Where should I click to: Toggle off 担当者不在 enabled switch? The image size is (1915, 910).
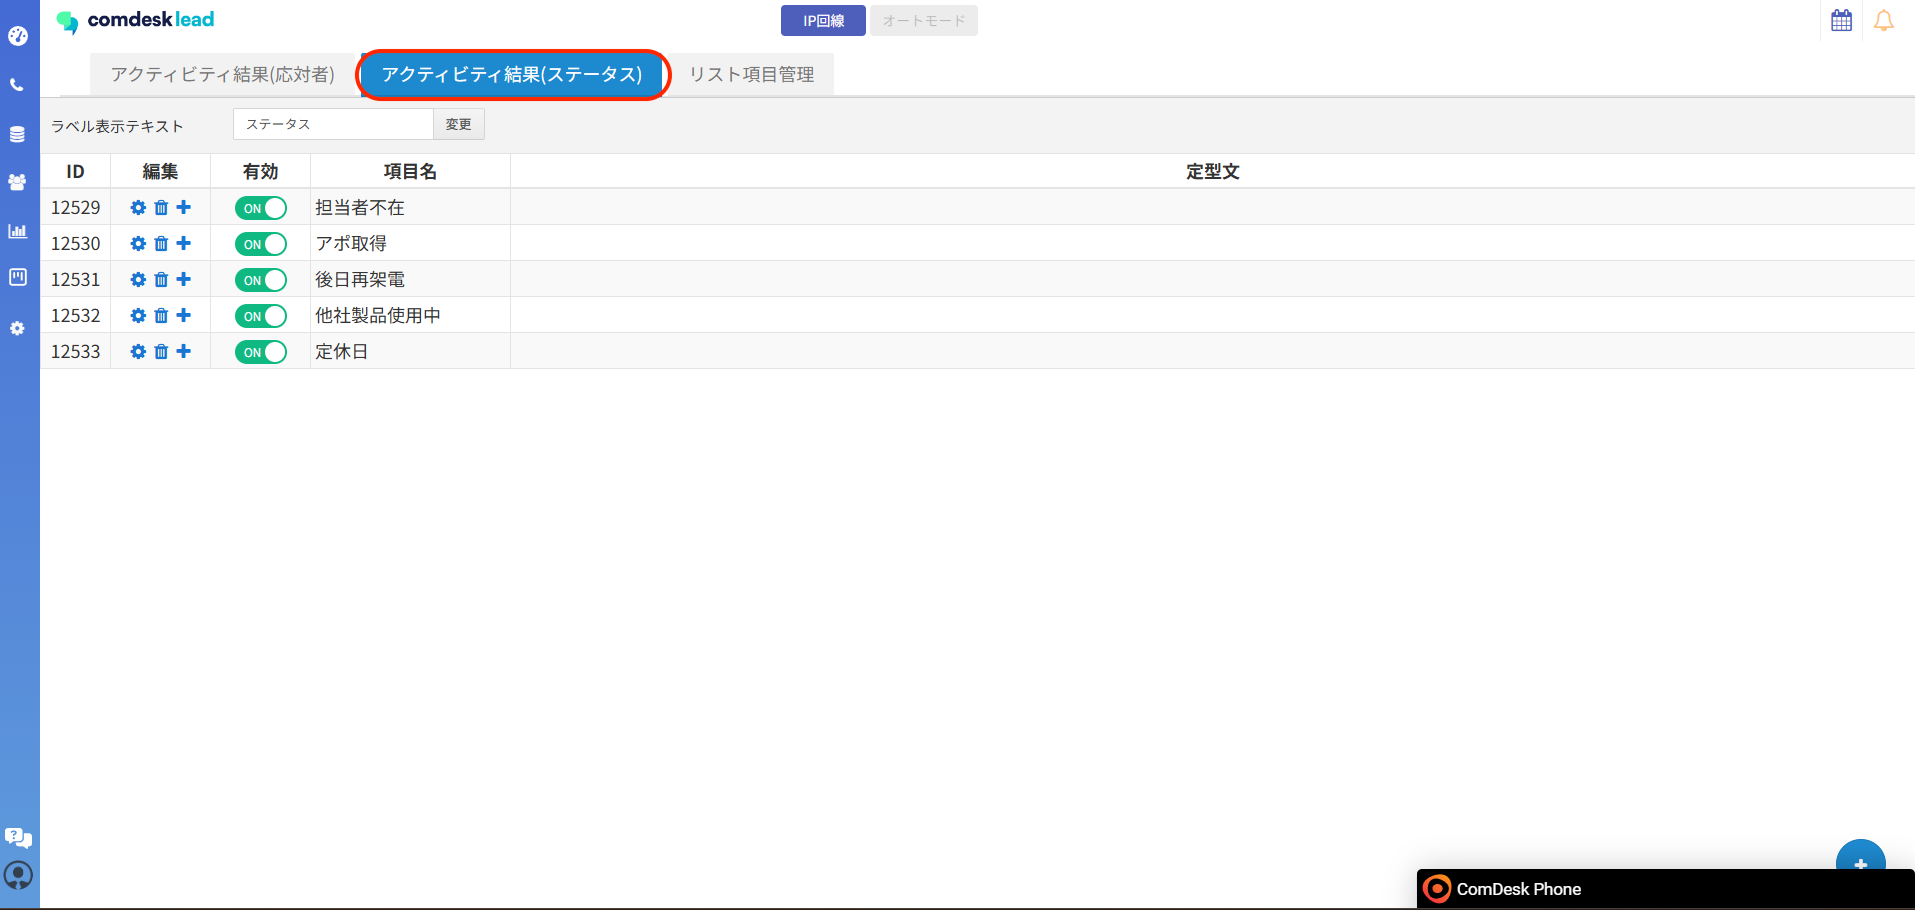coord(261,208)
